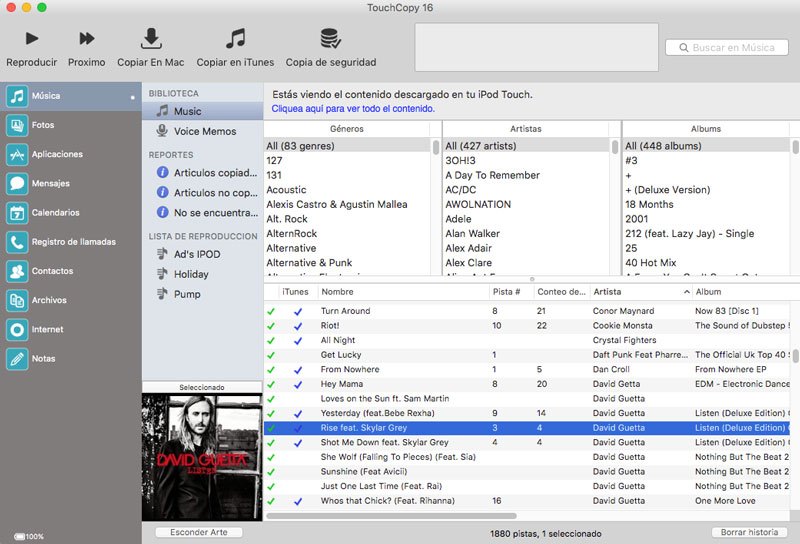This screenshot has width=800, height=544.
Task: Select Voice Memos microphone entry
Action: coord(203,131)
